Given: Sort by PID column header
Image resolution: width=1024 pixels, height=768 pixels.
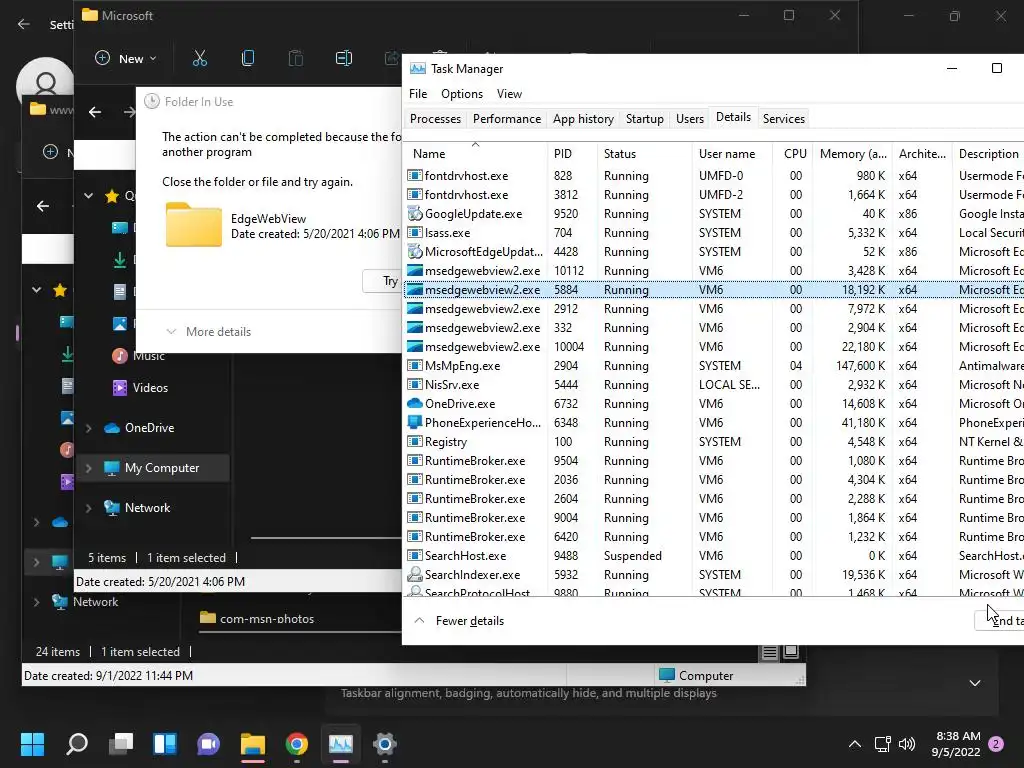Looking at the screenshot, I should tap(572, 153).
